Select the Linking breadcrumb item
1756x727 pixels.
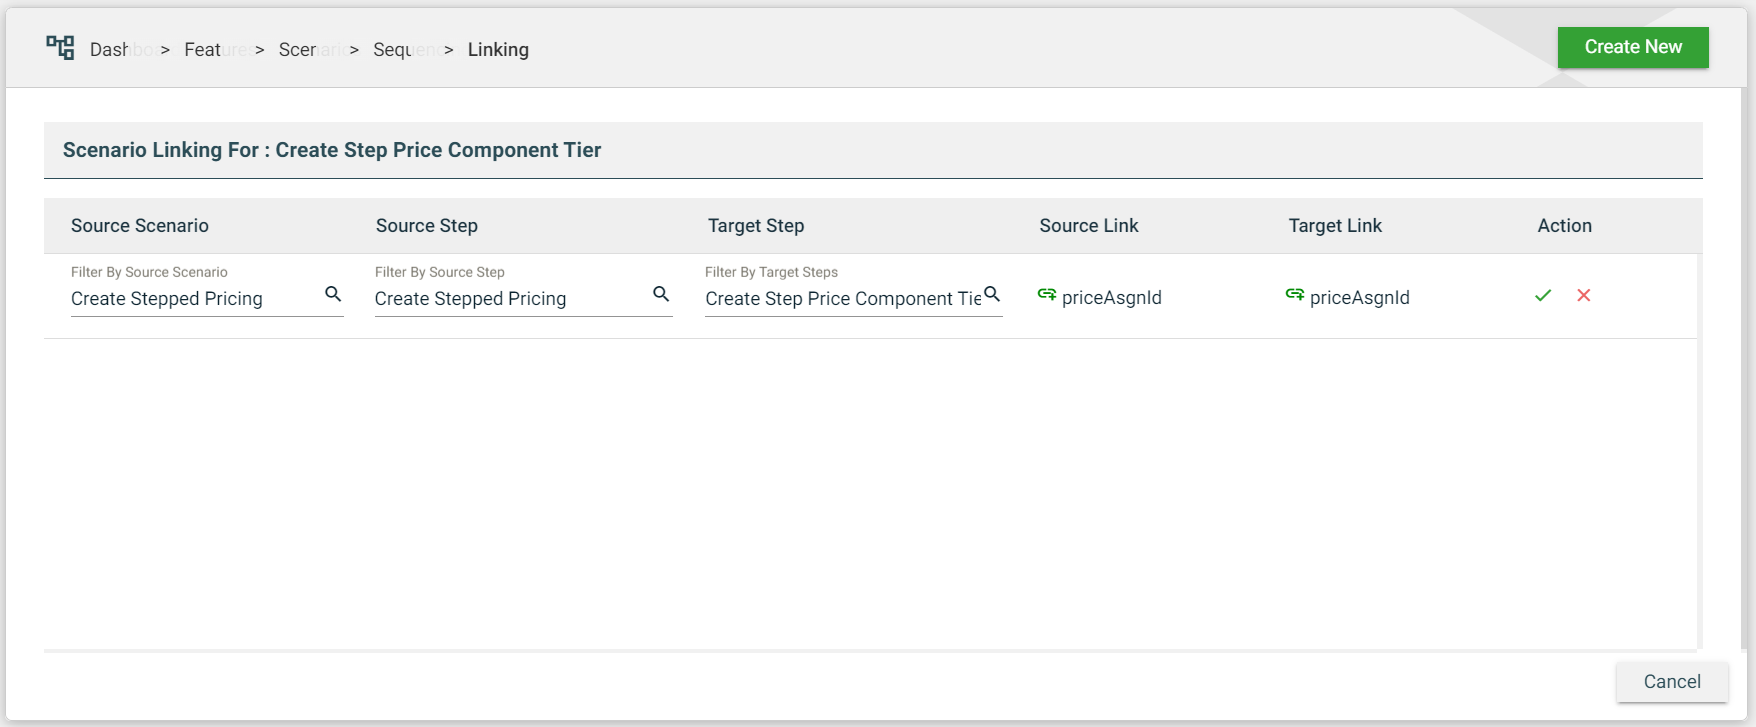click(498, 50)
